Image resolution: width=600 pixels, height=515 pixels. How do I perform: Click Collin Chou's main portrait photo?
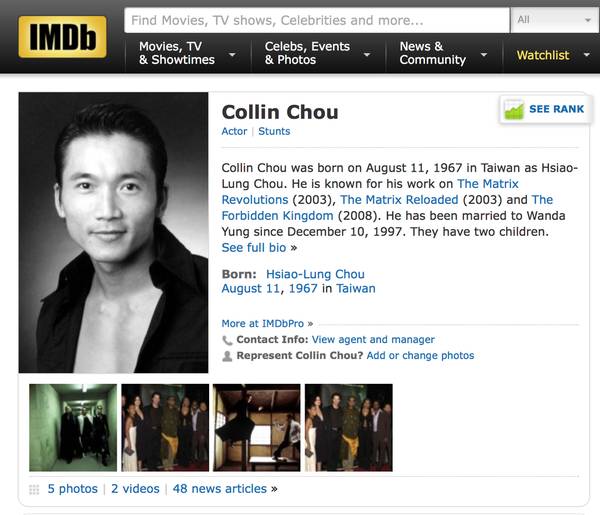pos(113,233)
